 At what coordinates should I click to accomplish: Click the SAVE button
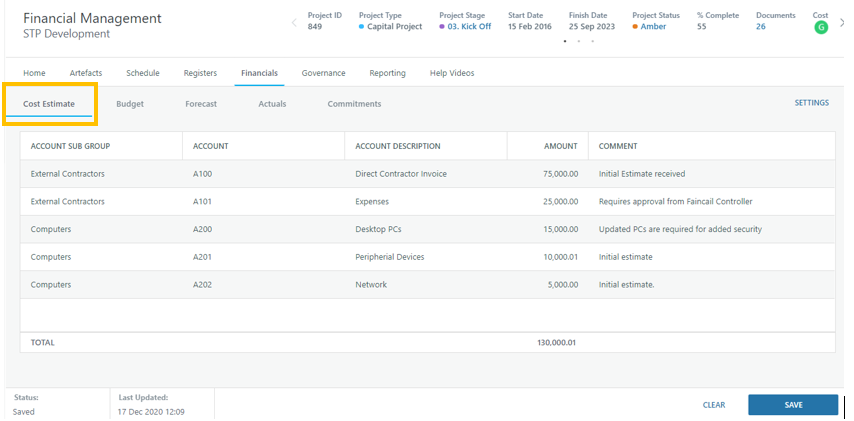[x=793, y=405]
